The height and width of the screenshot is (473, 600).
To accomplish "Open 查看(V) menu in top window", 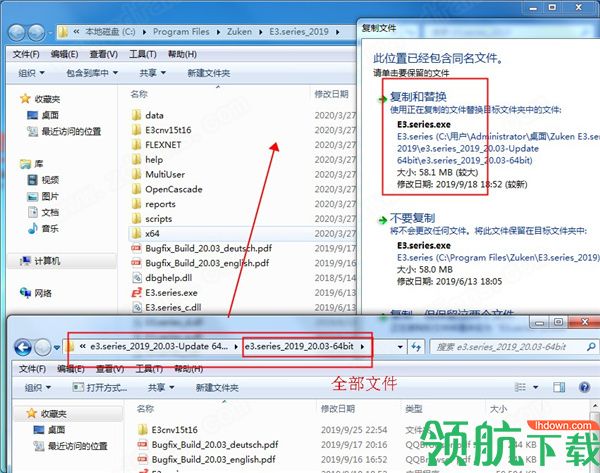I will click(x=103, y=54).
